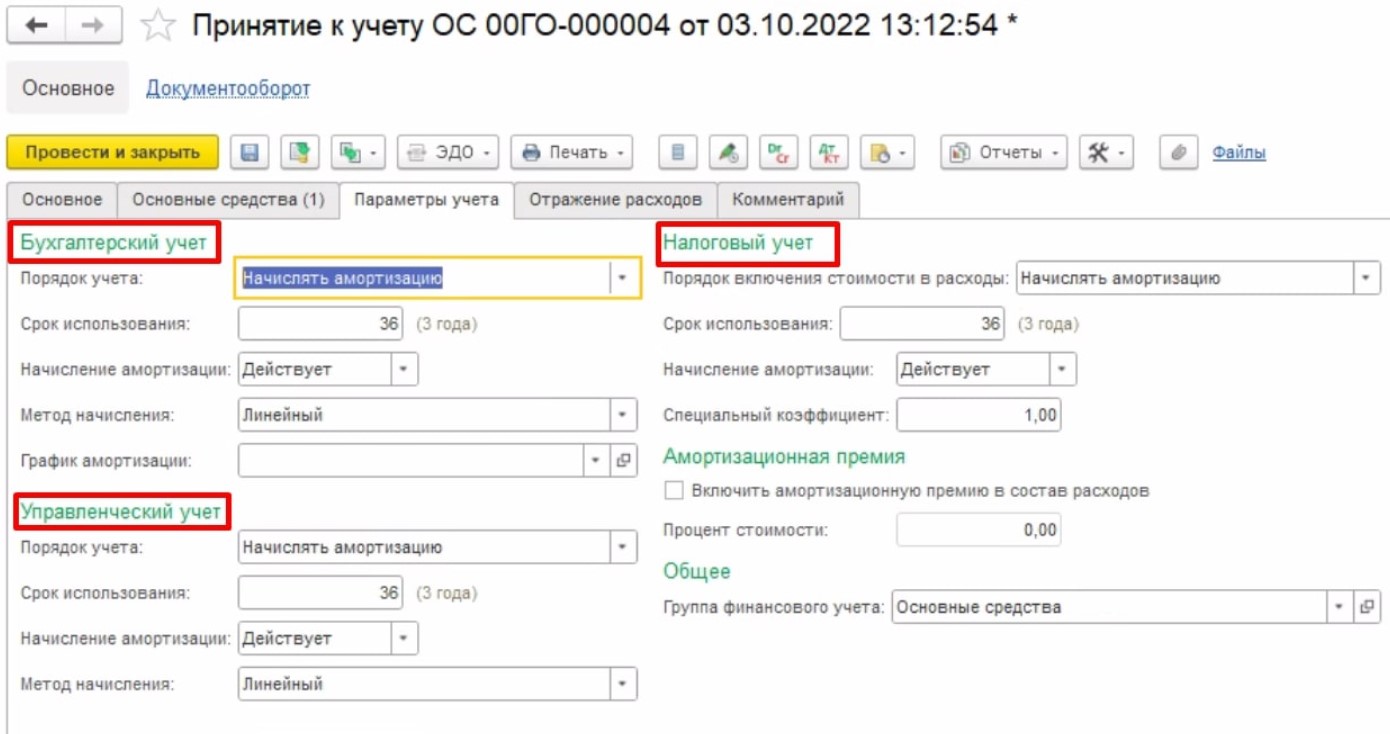Expand Порядок учета dropdown in Бухгалтерский учет

coord(624,279)
